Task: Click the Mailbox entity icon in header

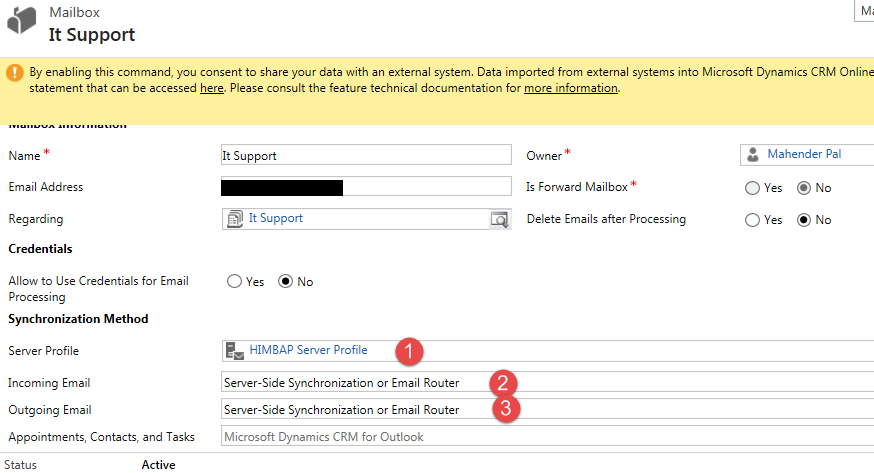Action: tap(21, 25)
